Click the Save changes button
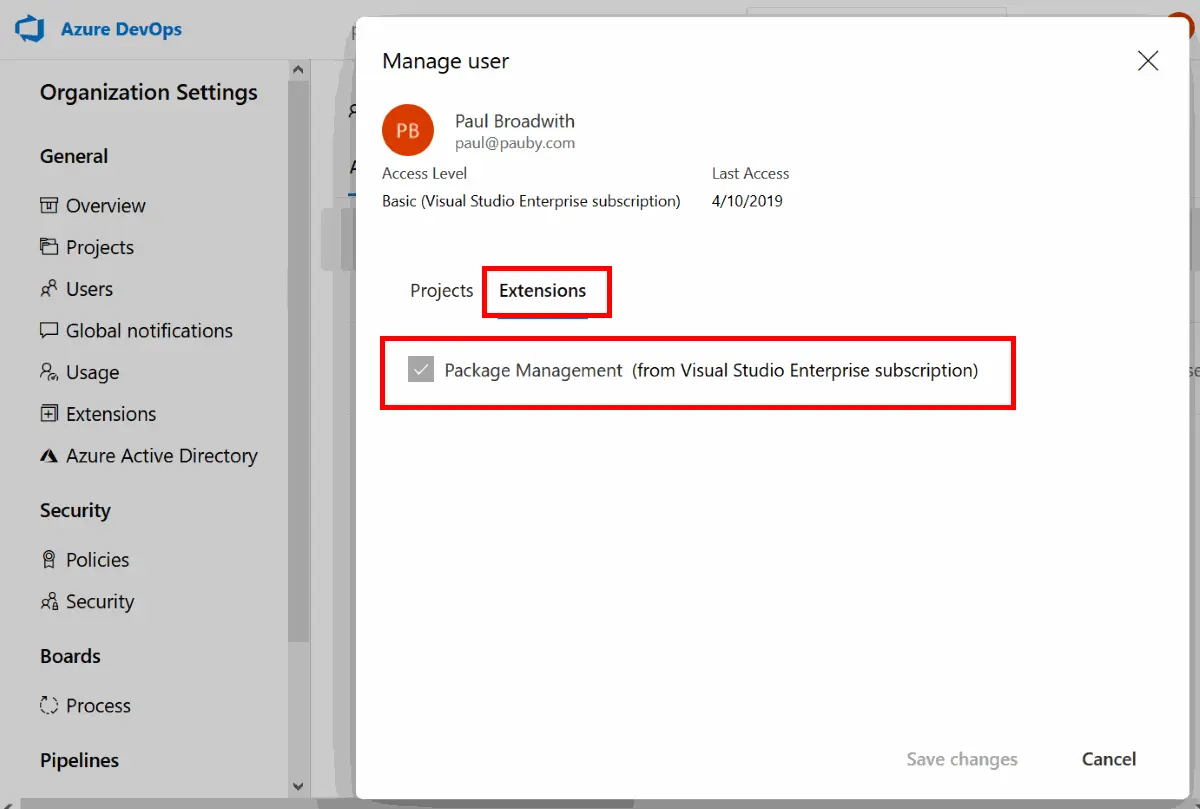This screenshot has height=809, width=1200. coord(962,760)
